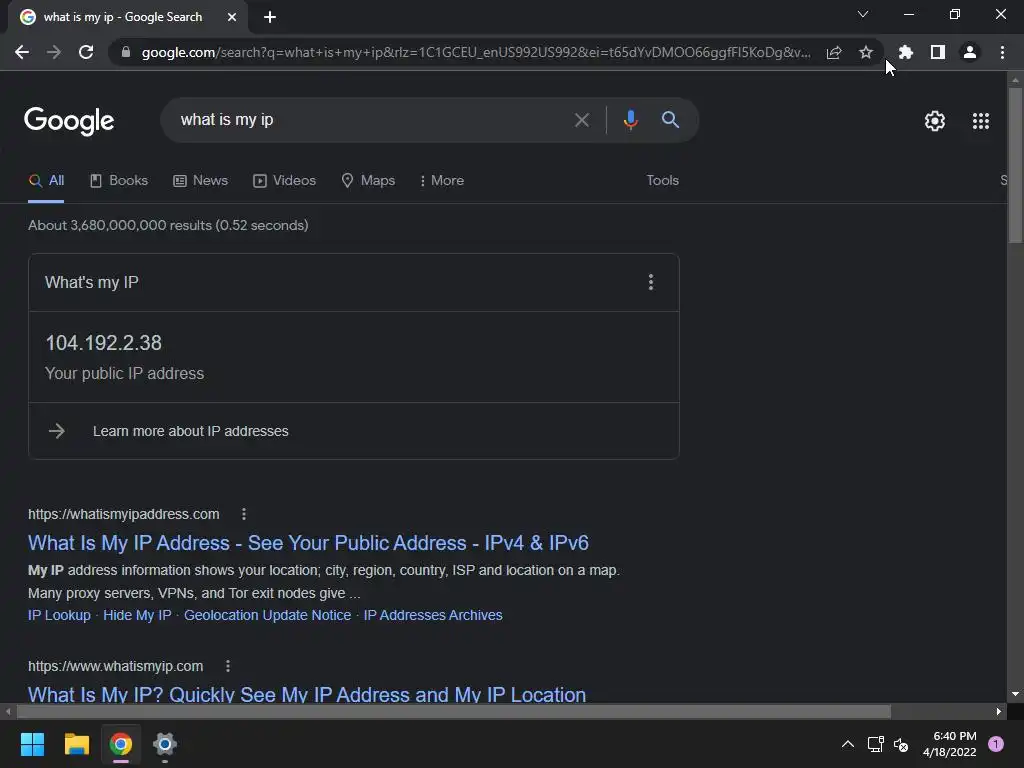This screenshot has width=1024, height=768.
Task: Start a search by voice
Action: pos(630,120)
